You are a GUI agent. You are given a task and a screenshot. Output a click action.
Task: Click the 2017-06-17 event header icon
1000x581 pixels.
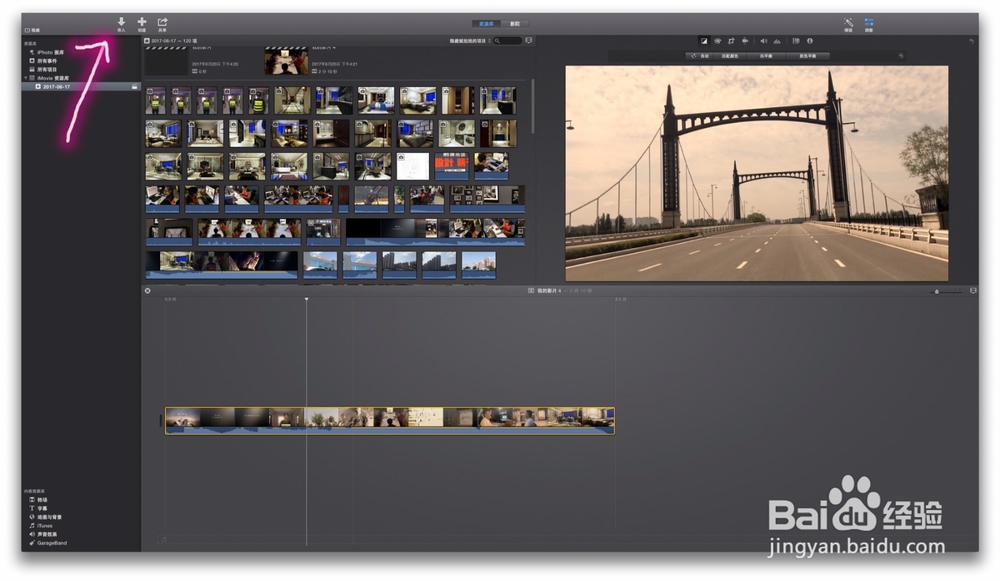point(147,41)
